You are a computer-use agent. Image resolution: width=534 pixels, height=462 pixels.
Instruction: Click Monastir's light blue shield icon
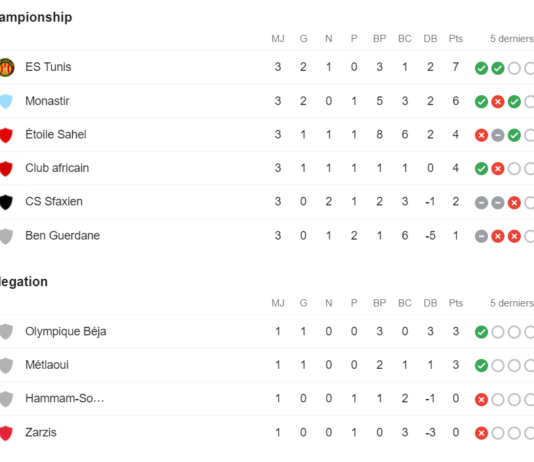6,101
